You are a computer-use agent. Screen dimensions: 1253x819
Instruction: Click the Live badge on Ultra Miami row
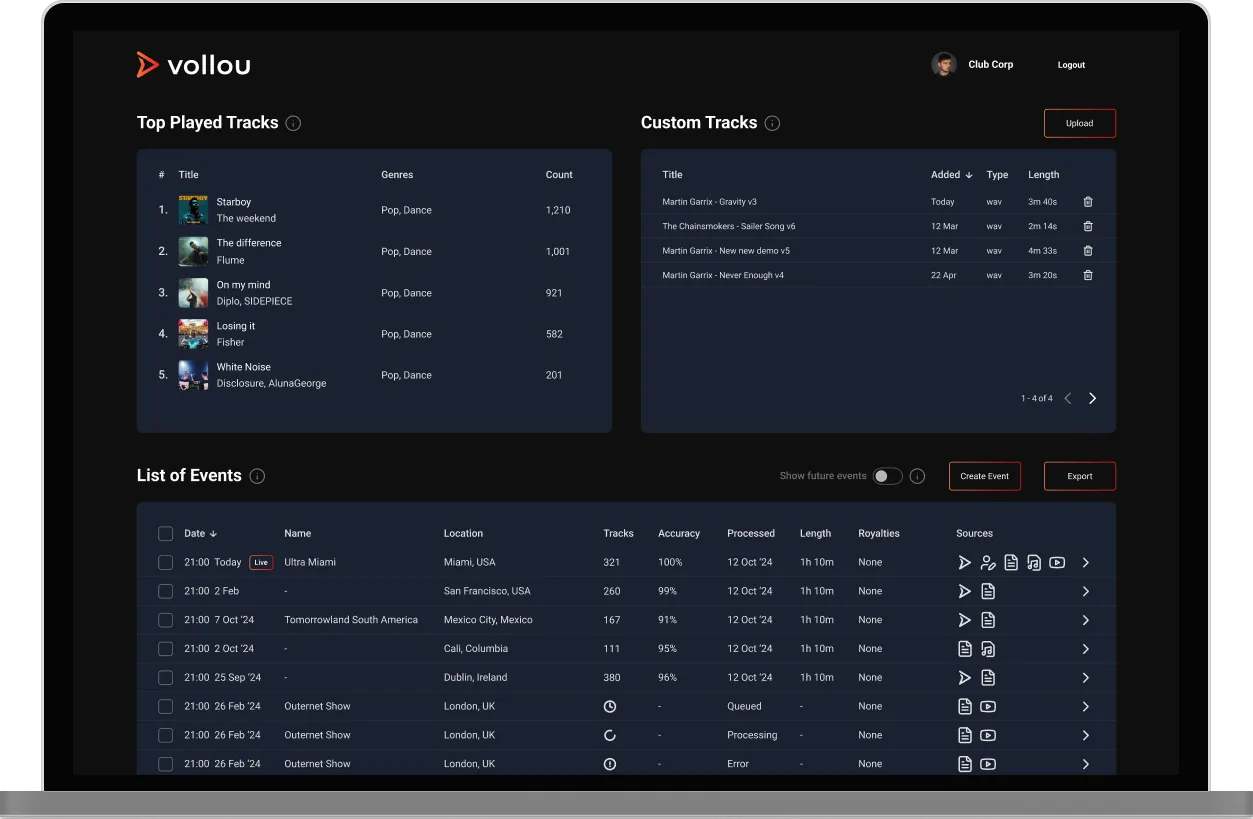point(261,563)
